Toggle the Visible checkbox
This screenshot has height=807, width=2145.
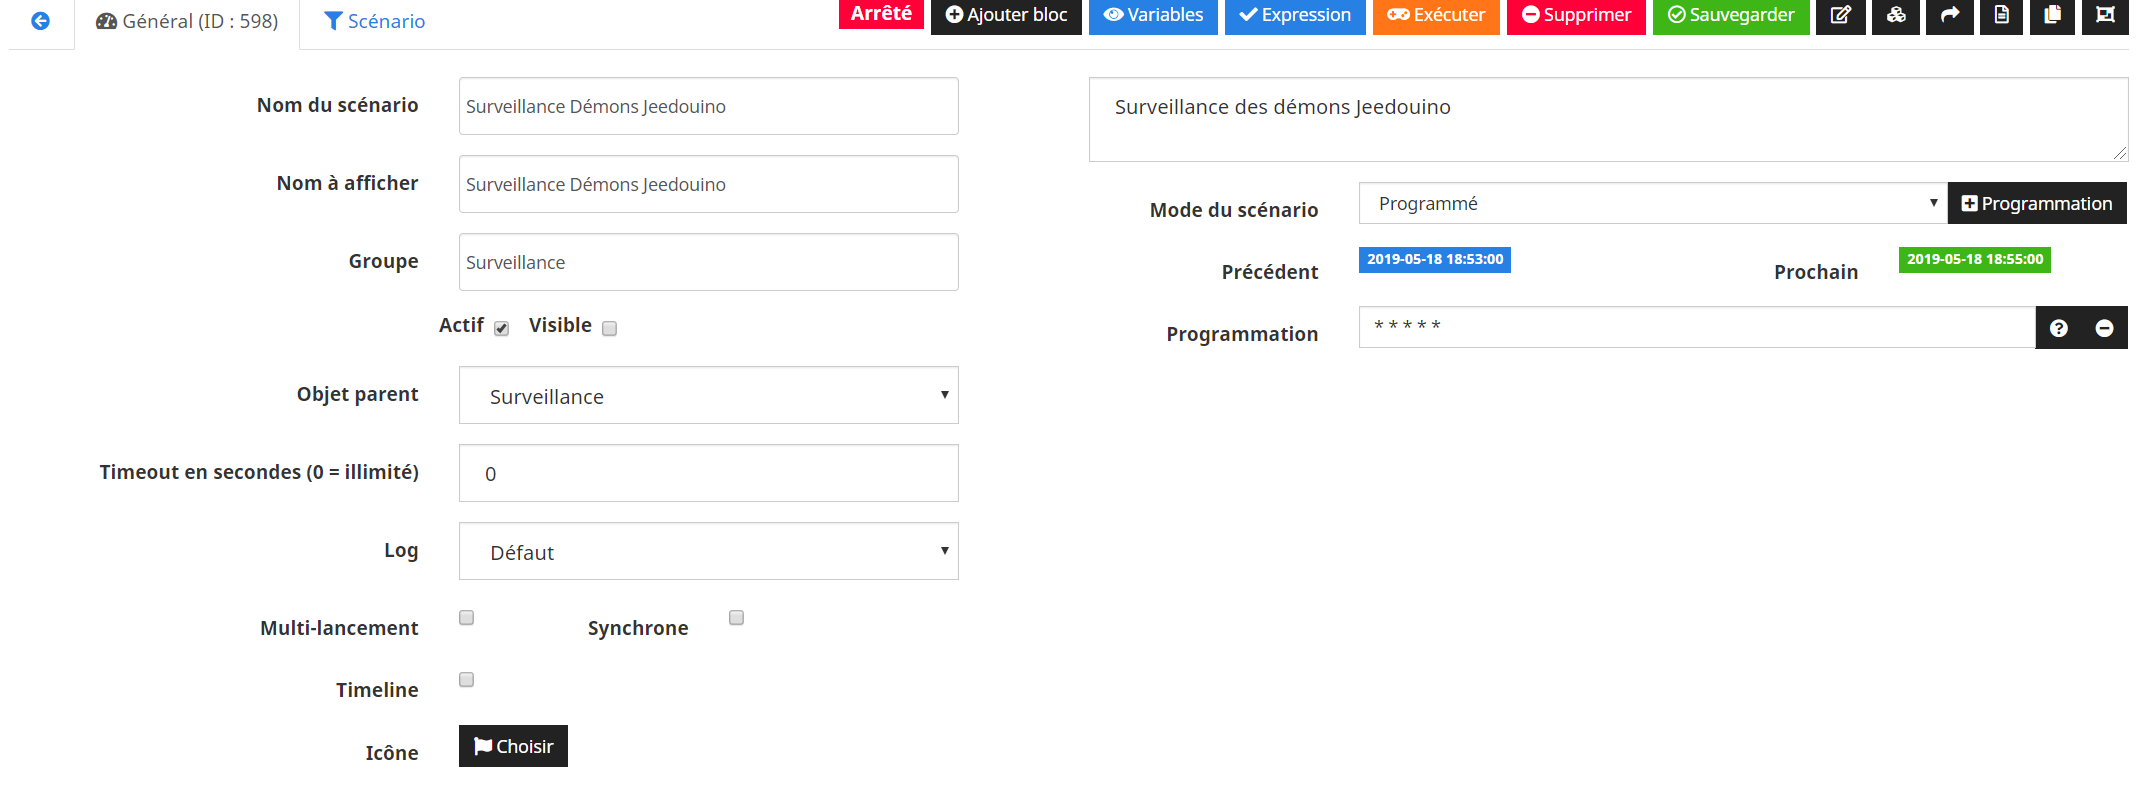click(610, 328)
